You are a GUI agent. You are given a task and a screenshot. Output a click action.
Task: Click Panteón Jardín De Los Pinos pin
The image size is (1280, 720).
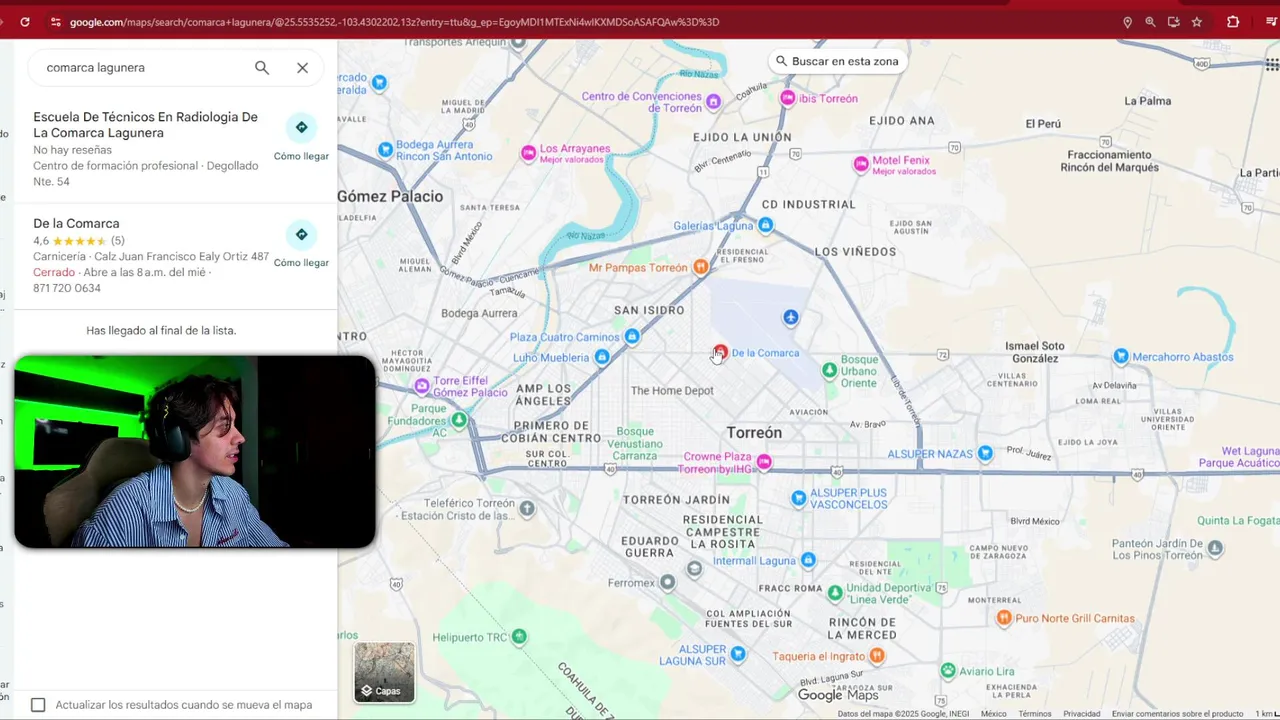coord(1215,548)
